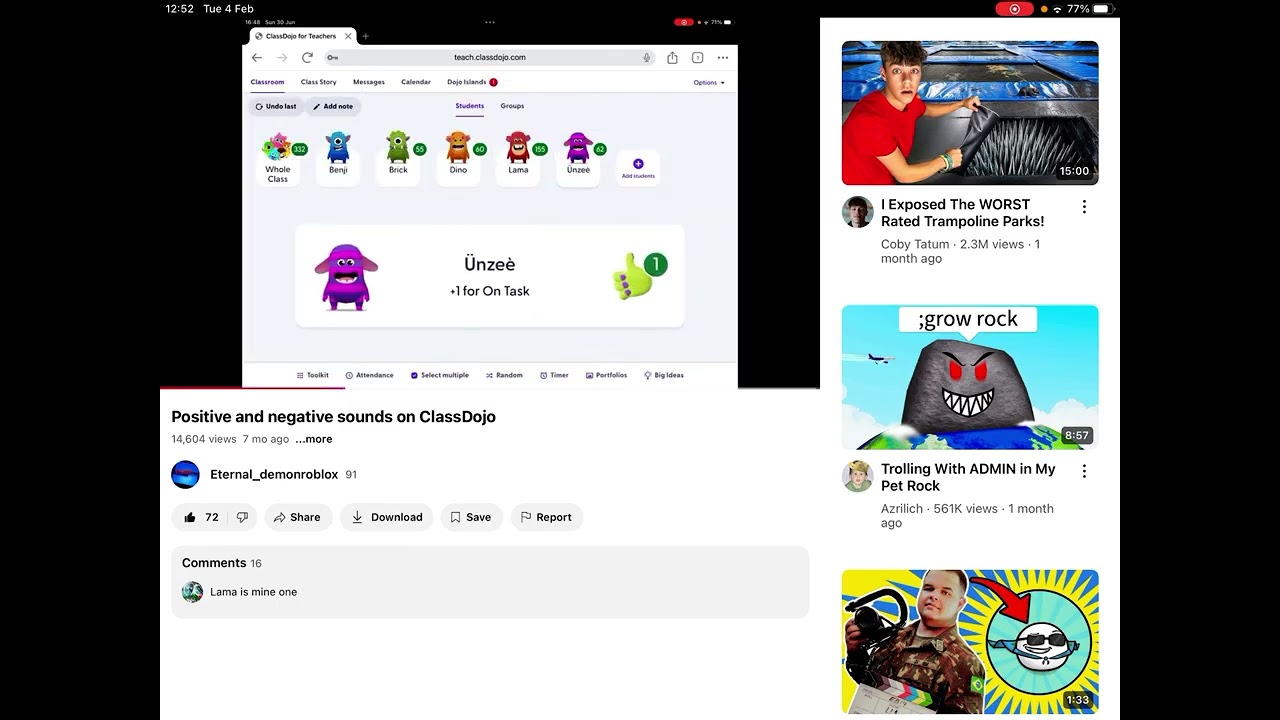Save the video to a playlist
The height and width of the screenshot is (720, 1280).
[470, 517]
